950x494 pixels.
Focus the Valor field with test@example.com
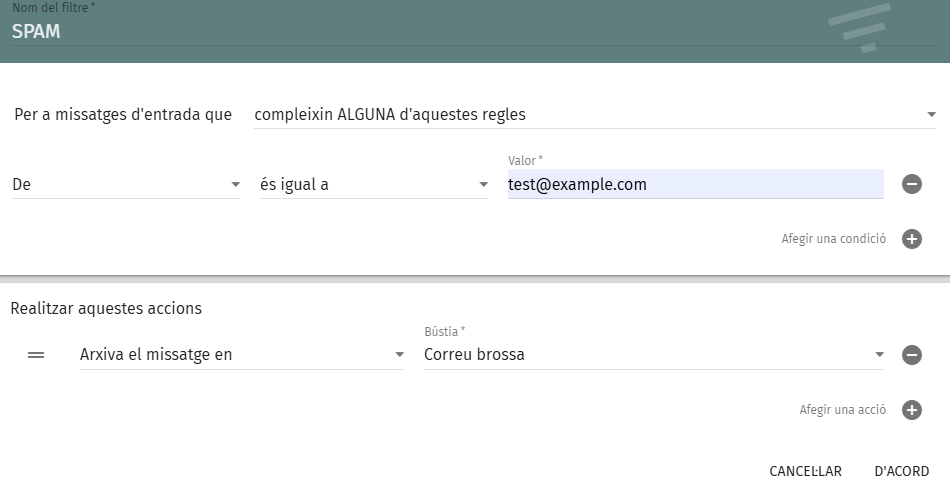tap(695, 185)
